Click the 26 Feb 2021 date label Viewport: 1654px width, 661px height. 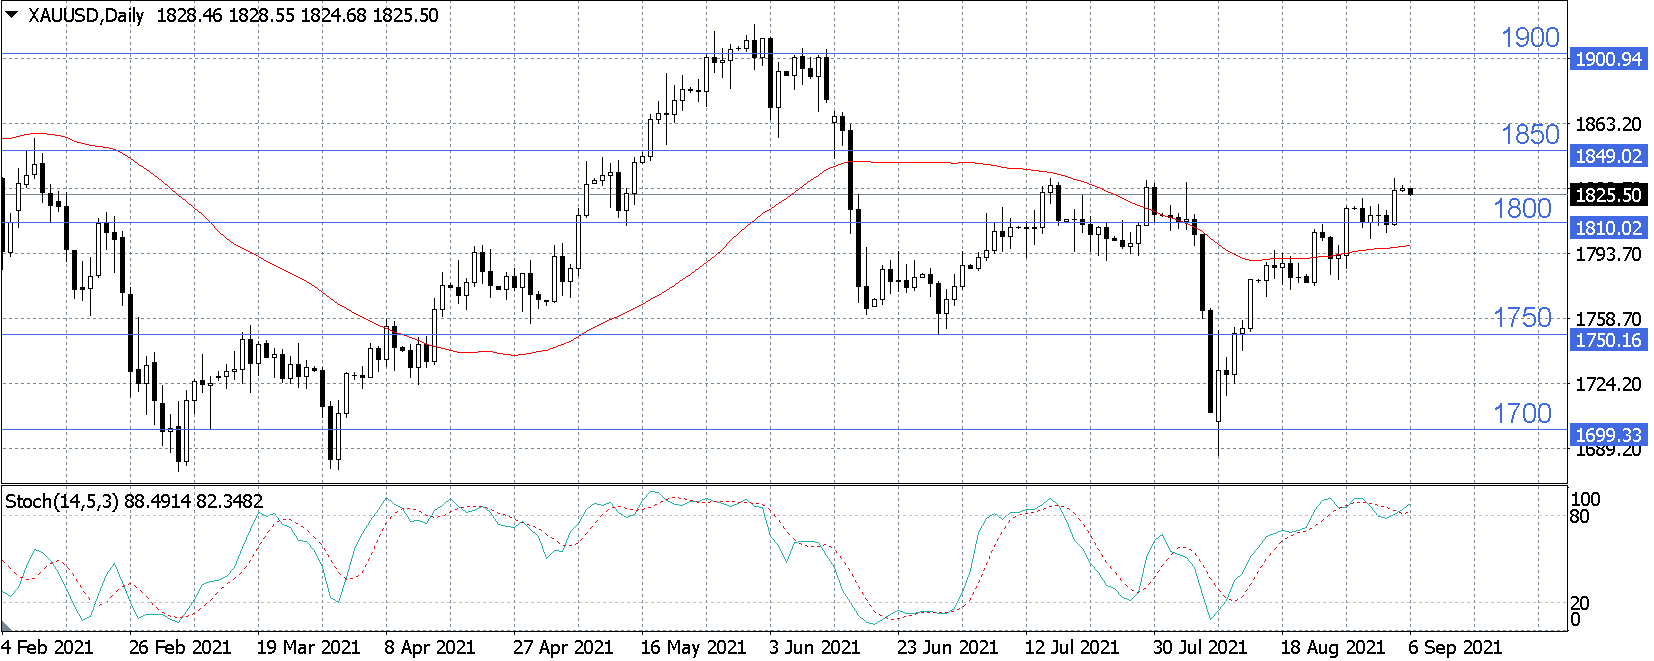point(180,647)
